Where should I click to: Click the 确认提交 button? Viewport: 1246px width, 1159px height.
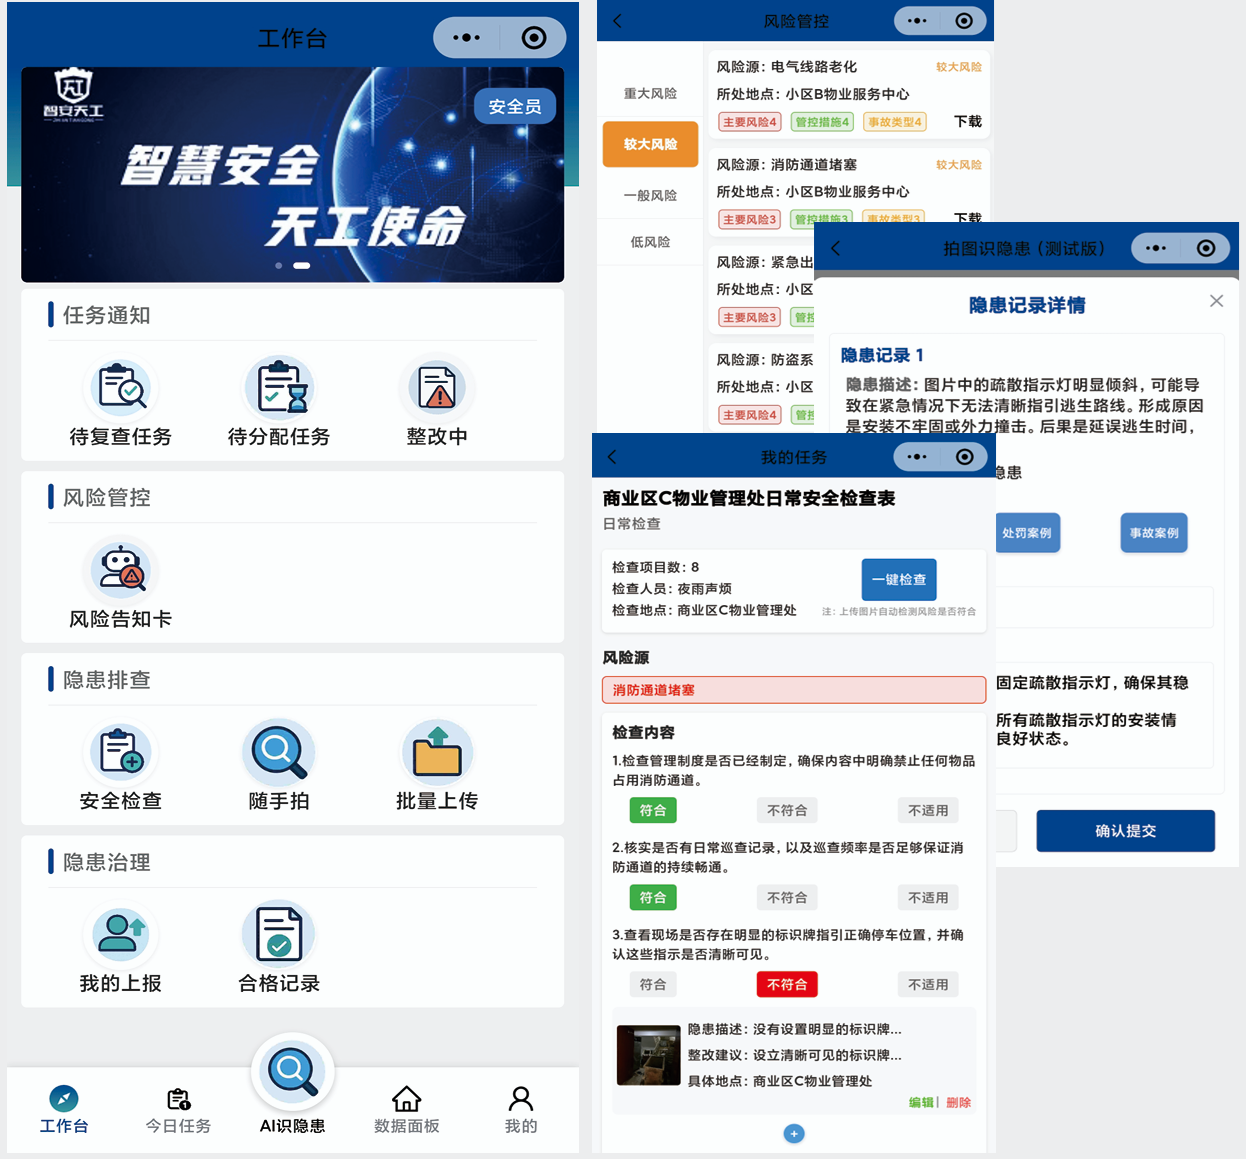coord(1125,831)
